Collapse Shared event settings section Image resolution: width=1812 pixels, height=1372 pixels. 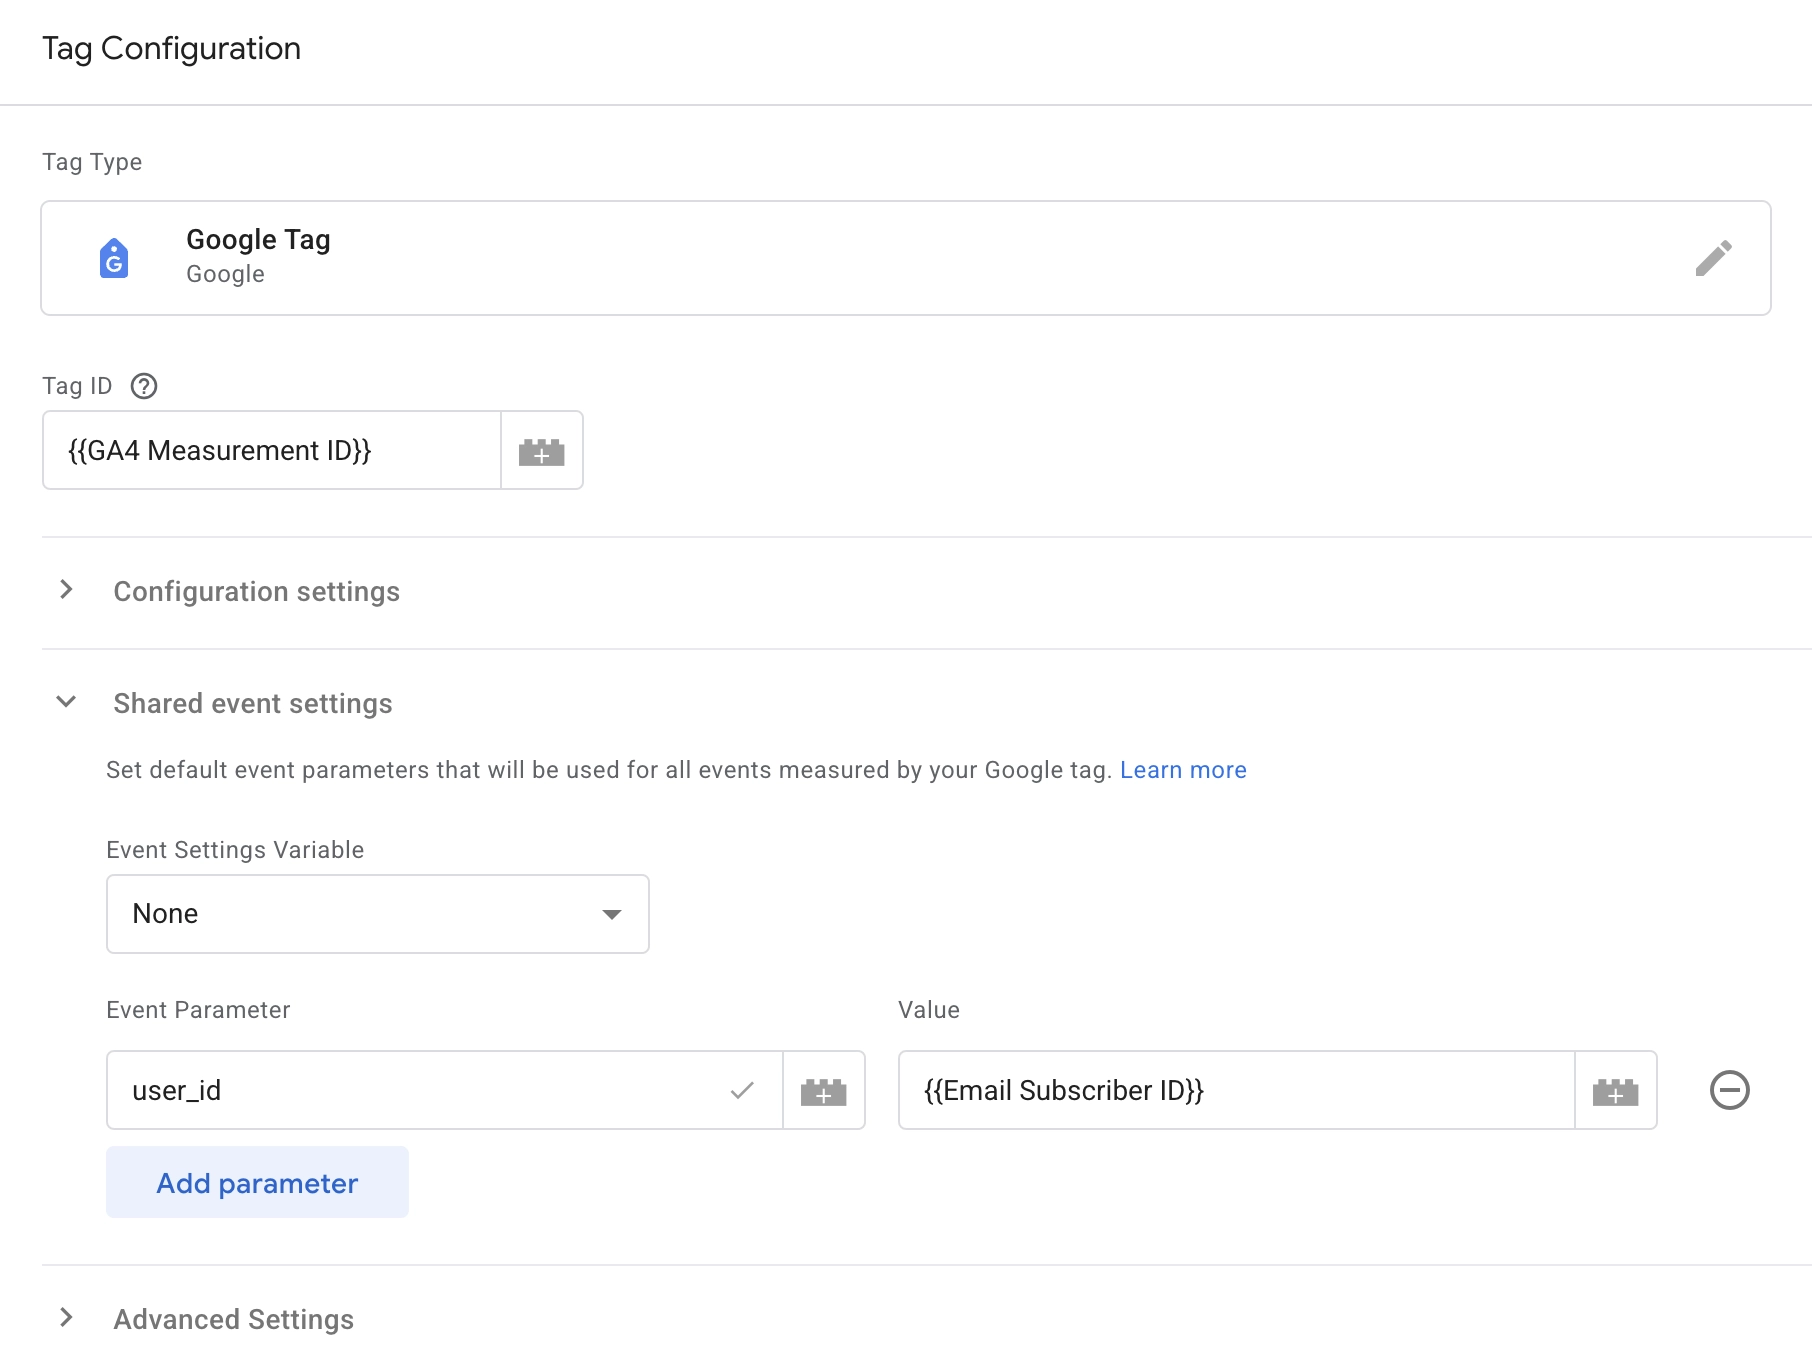pos(66,702)
